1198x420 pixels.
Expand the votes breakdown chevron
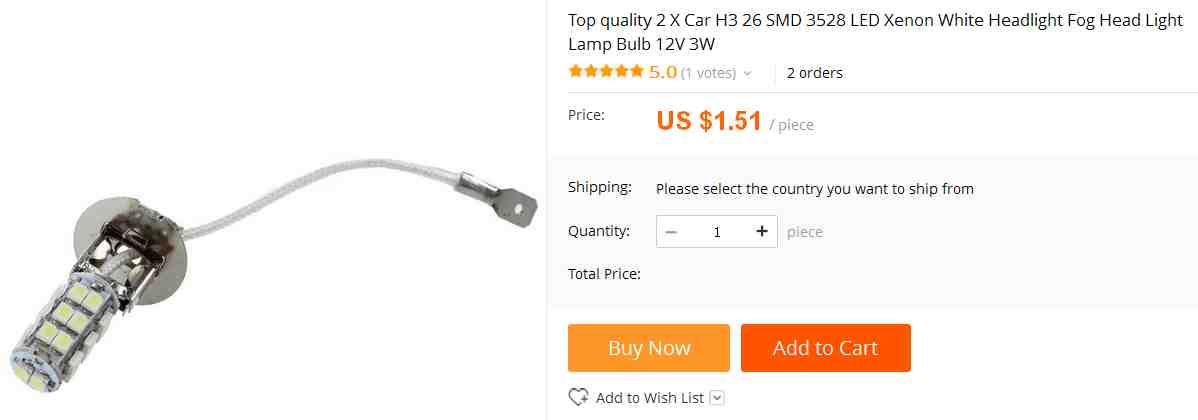(747, 73)
